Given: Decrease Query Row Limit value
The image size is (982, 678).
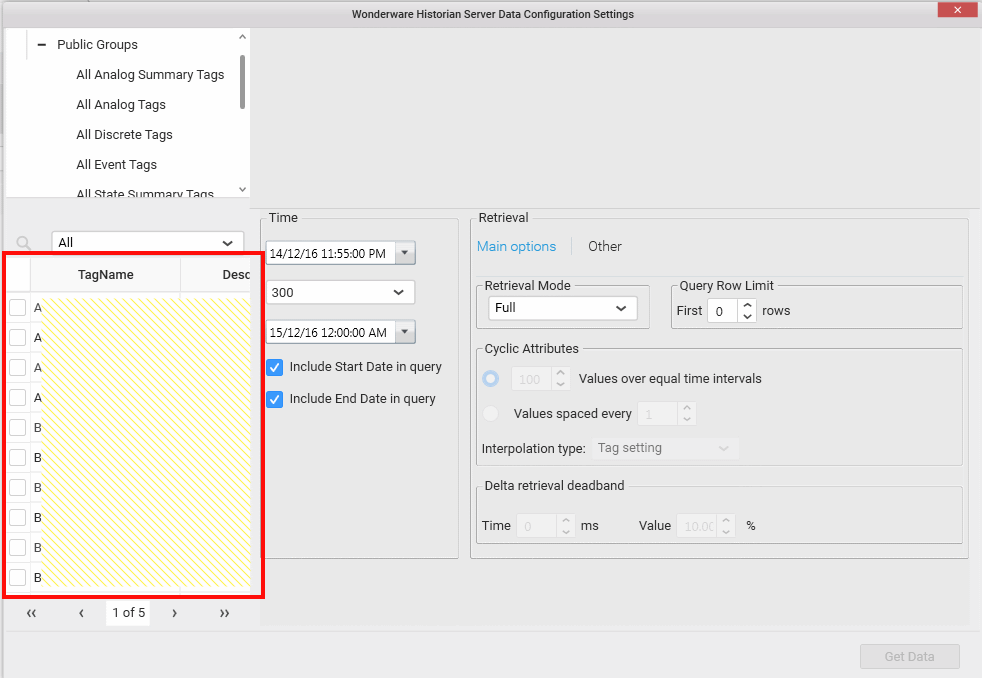Looking at the screenshot, I should pos(747,316).
